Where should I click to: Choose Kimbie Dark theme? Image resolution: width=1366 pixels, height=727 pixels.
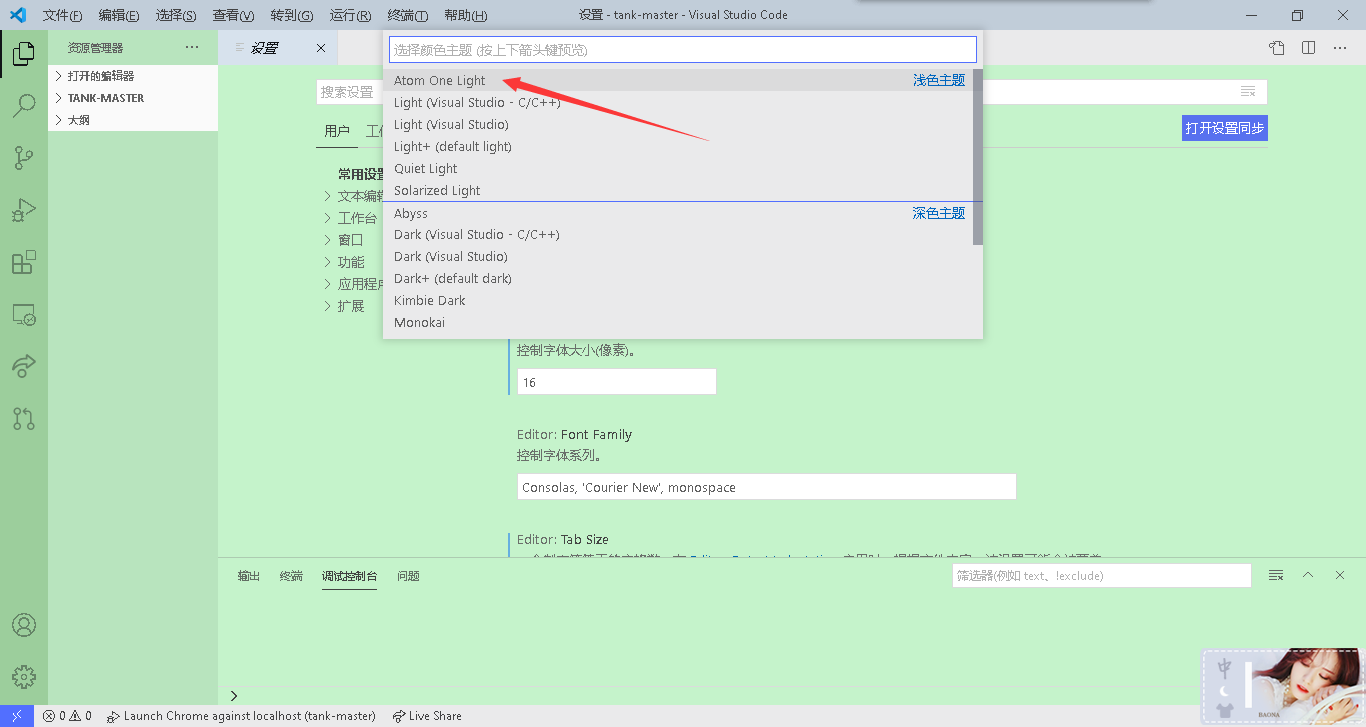[677, 300]
